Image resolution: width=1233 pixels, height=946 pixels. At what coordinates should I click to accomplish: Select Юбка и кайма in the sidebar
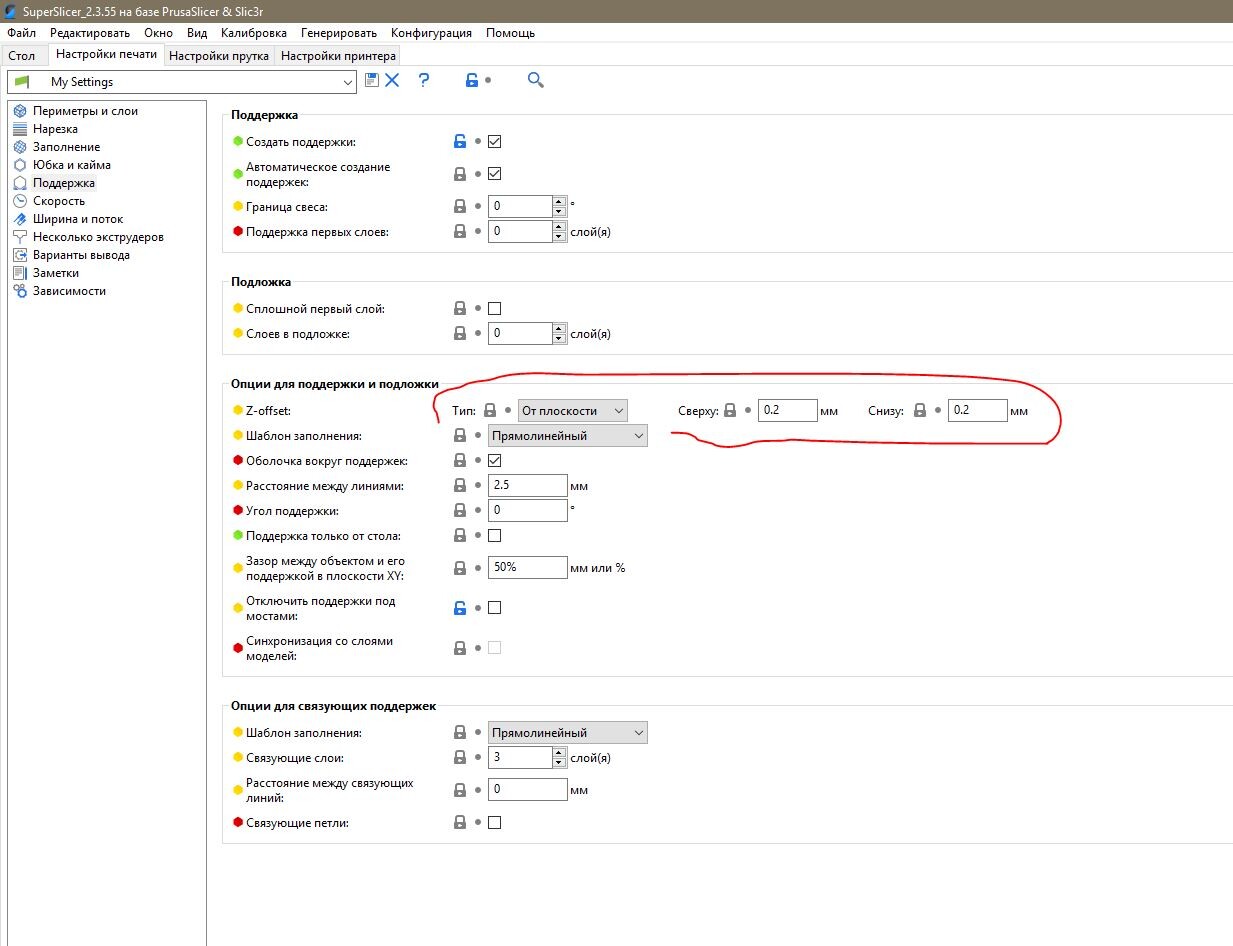point(71,165)
